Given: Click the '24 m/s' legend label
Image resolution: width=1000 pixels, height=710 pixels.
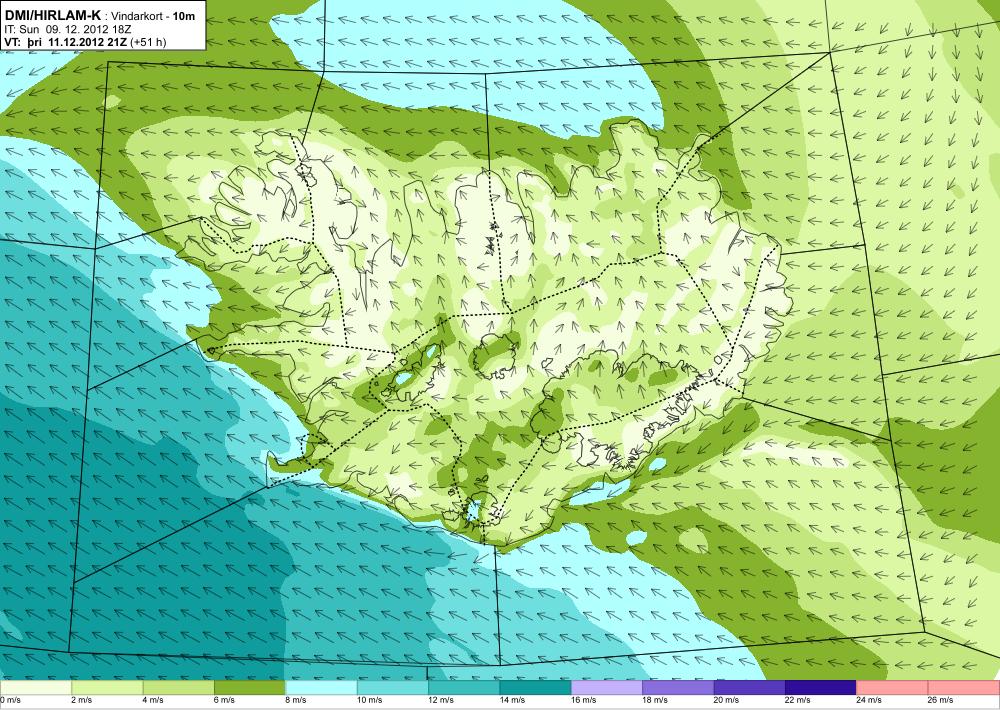Looking at the screenshot, I should coord(869,700).
